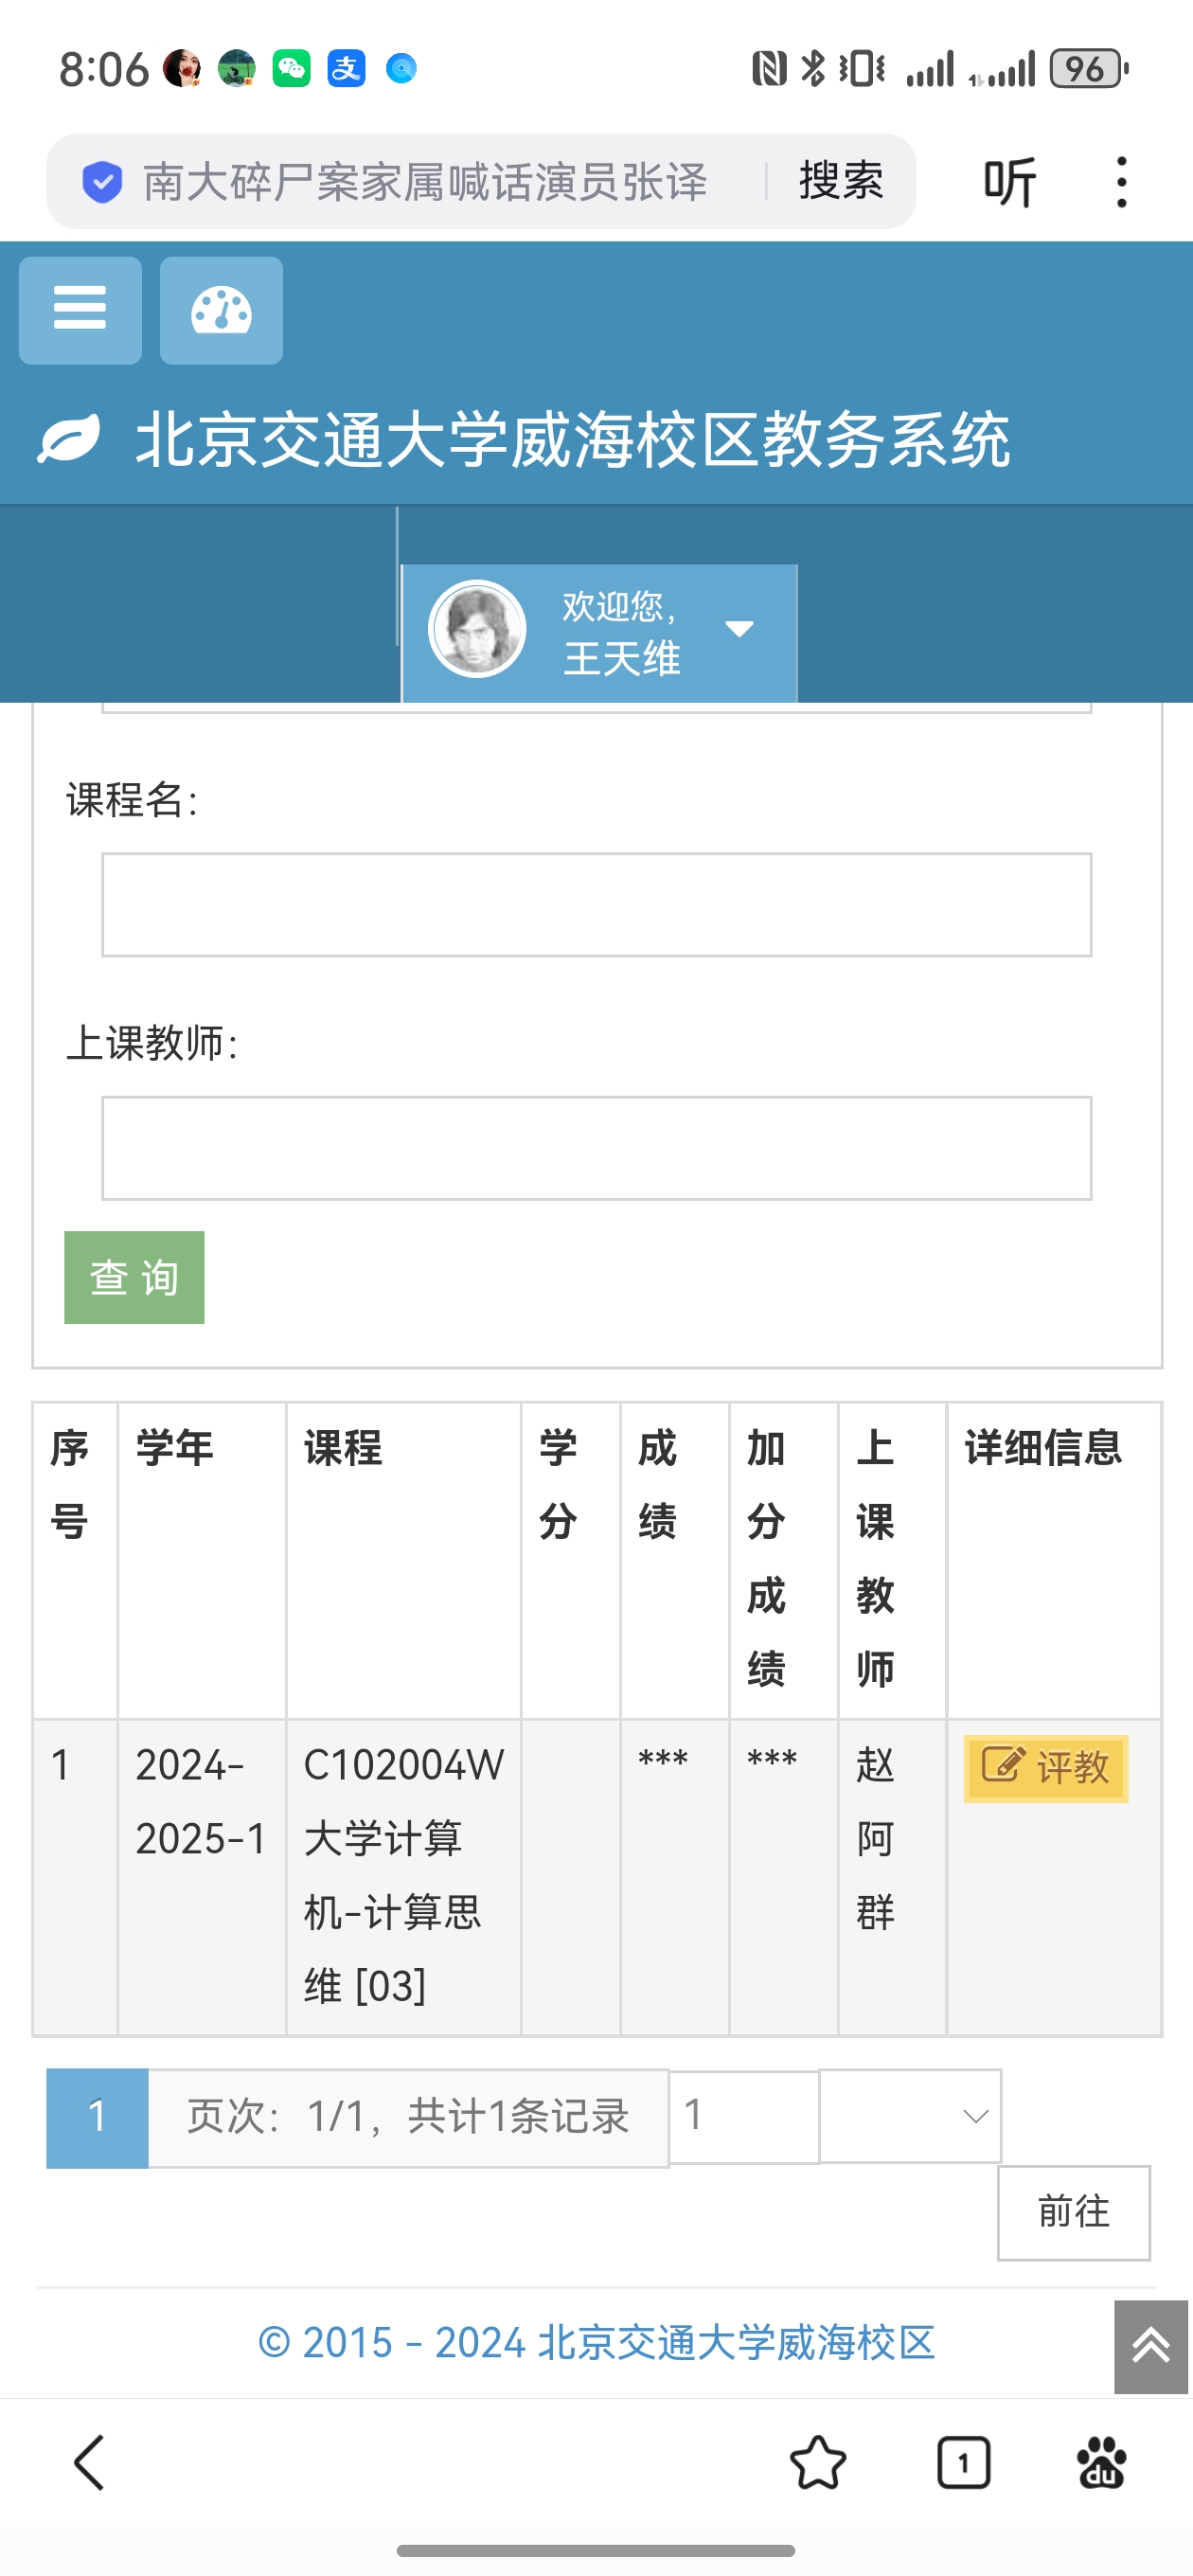
Task: Tap the blue circular app notification icon
Action: click(x=401, y=69)
